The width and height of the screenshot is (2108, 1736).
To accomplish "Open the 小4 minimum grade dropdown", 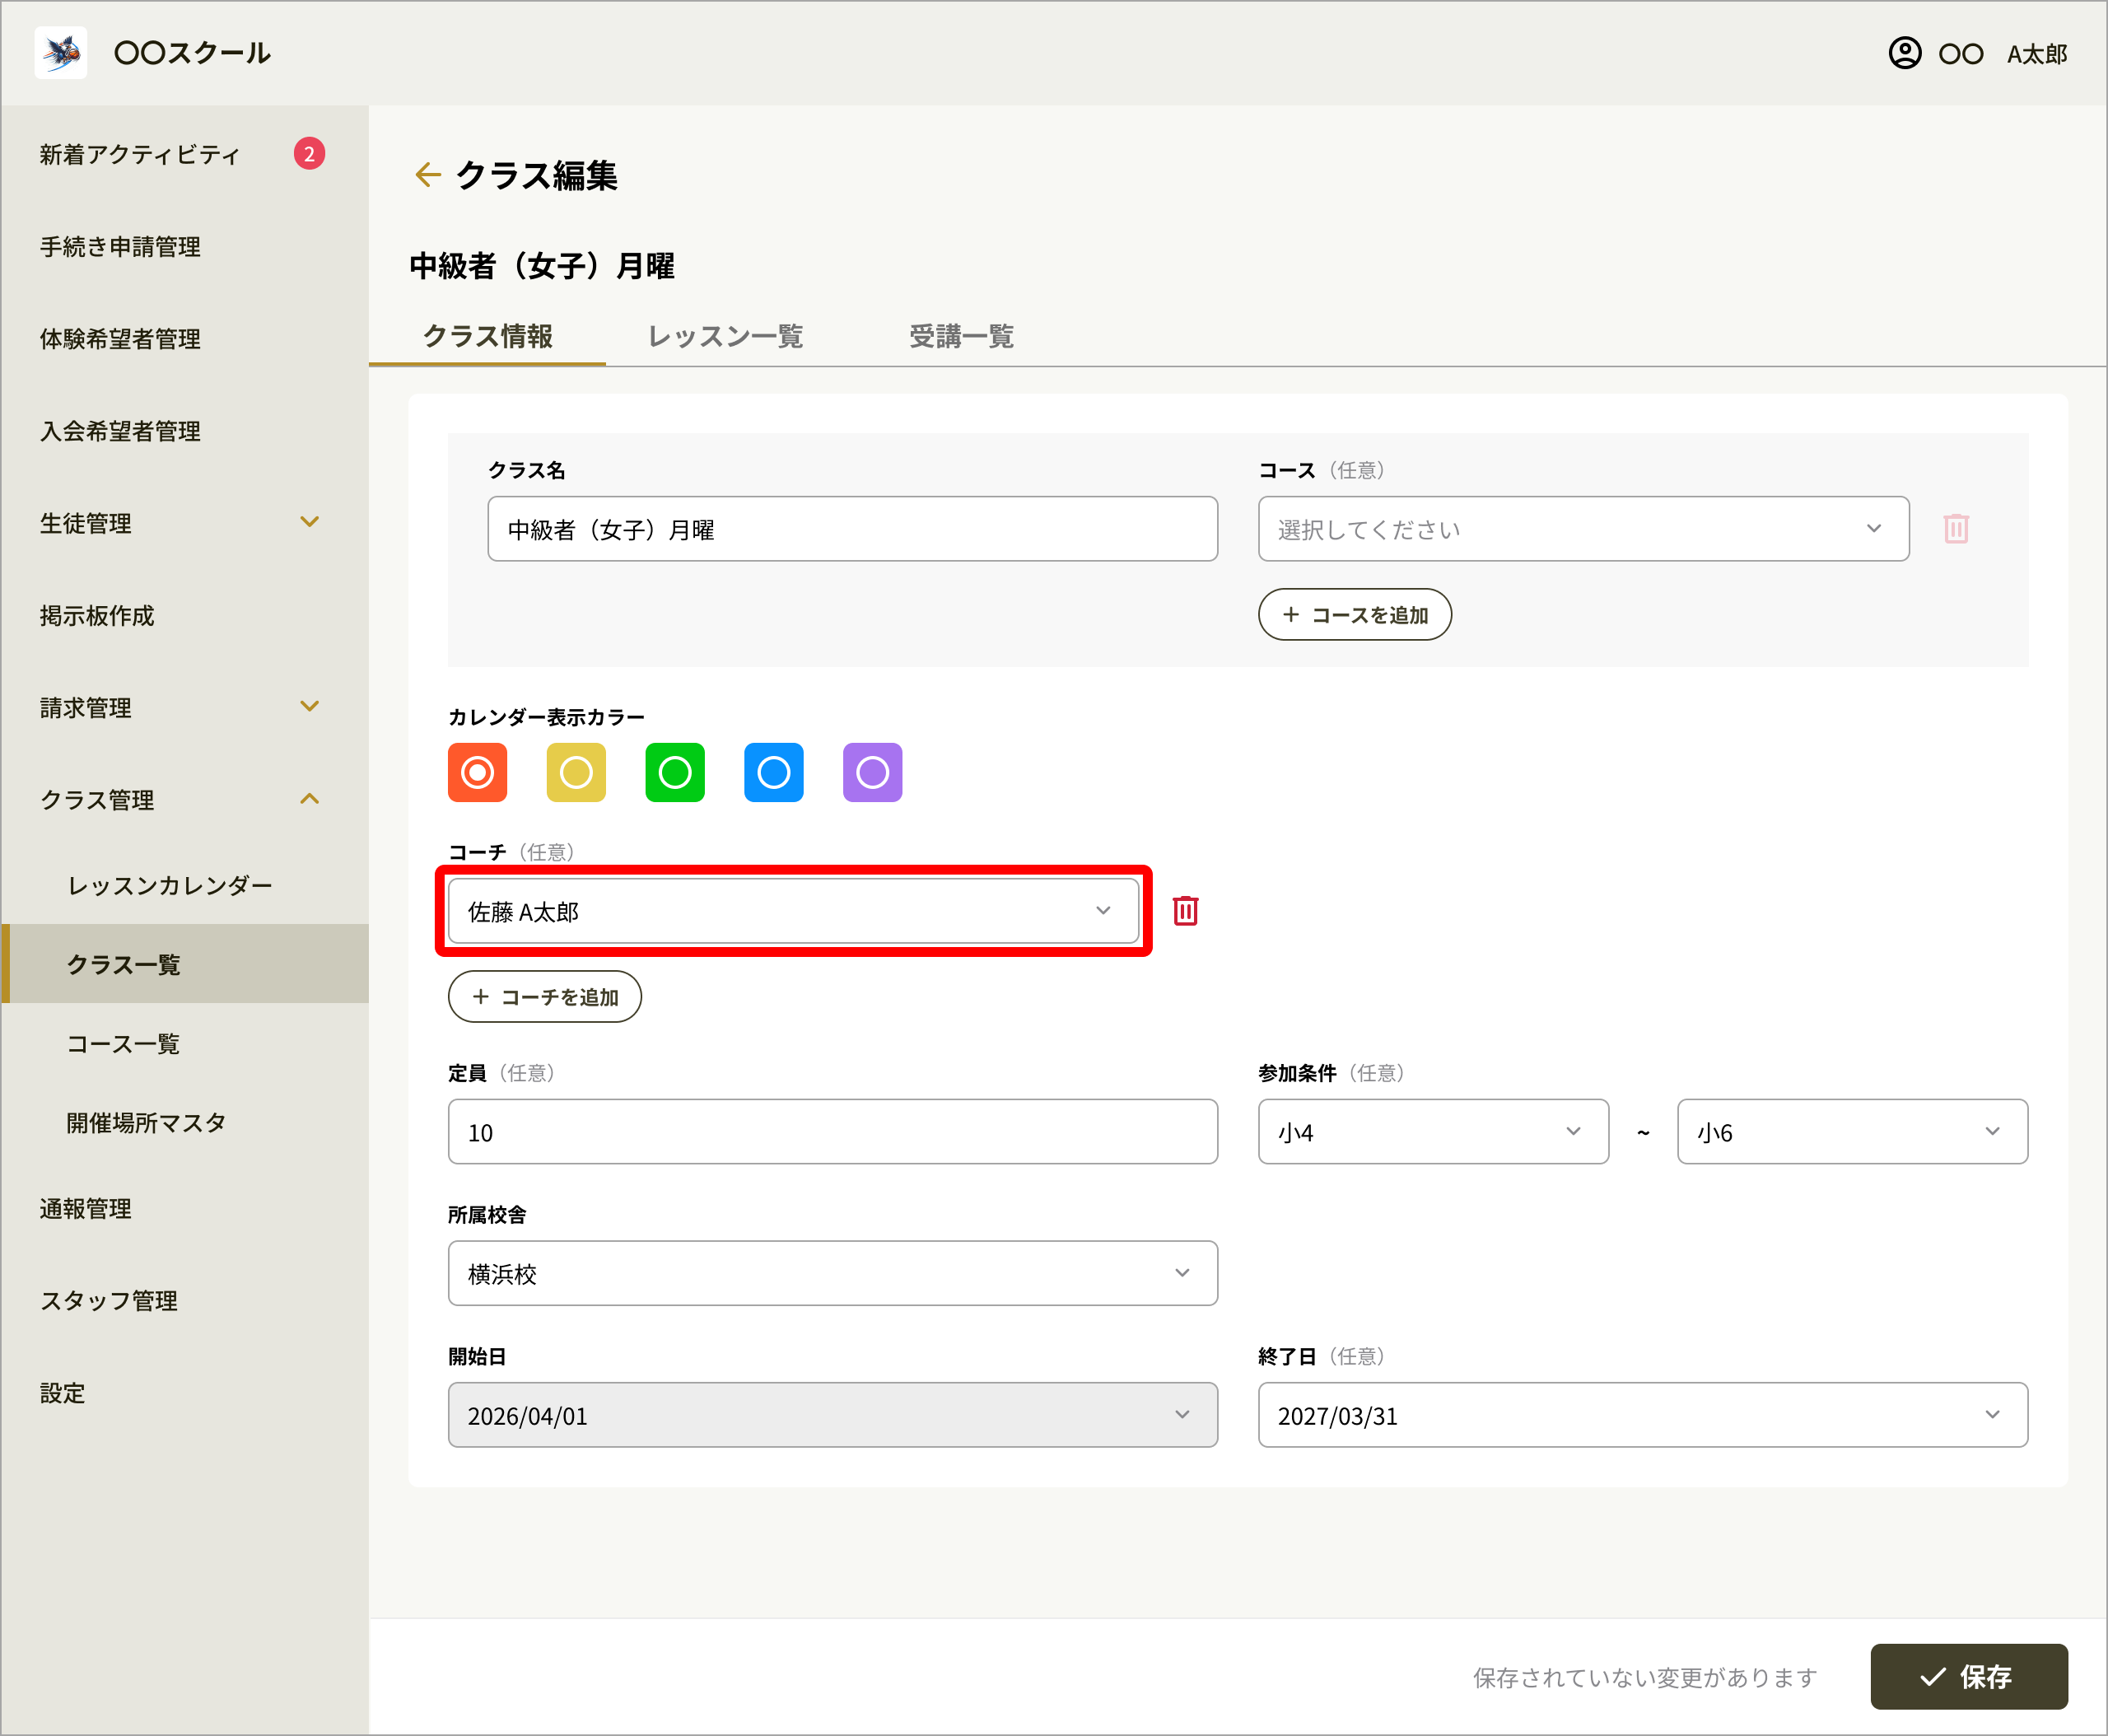I will pyautogui.click(x=1433, y=1132).
